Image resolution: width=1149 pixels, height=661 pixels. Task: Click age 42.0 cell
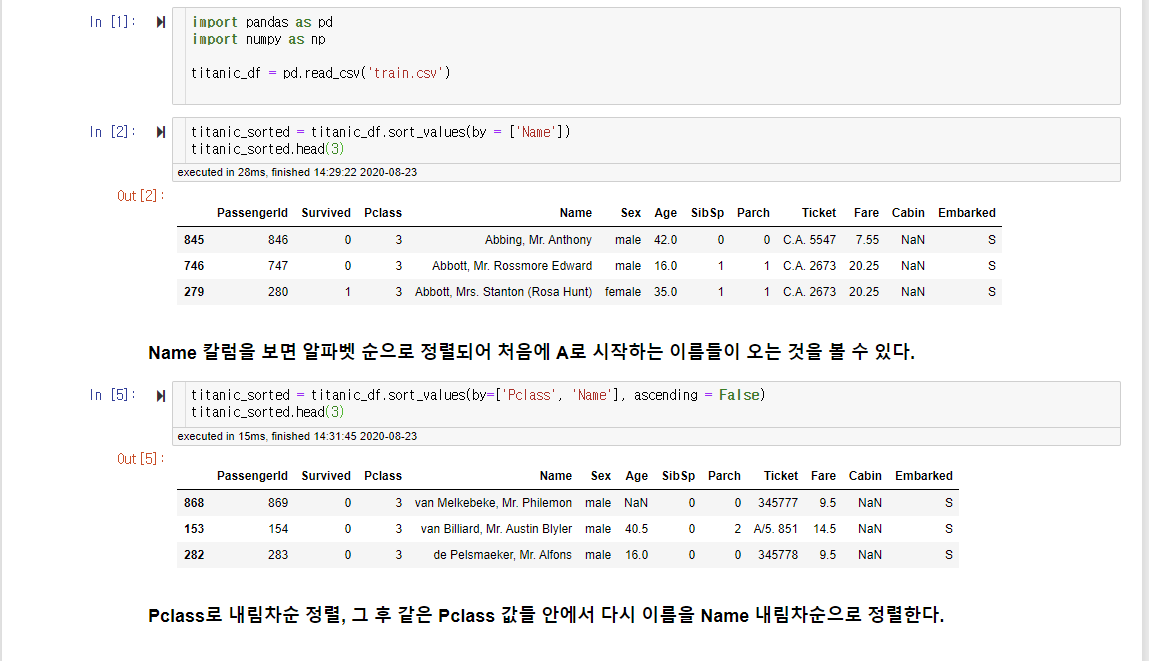[x=665, y=240]
